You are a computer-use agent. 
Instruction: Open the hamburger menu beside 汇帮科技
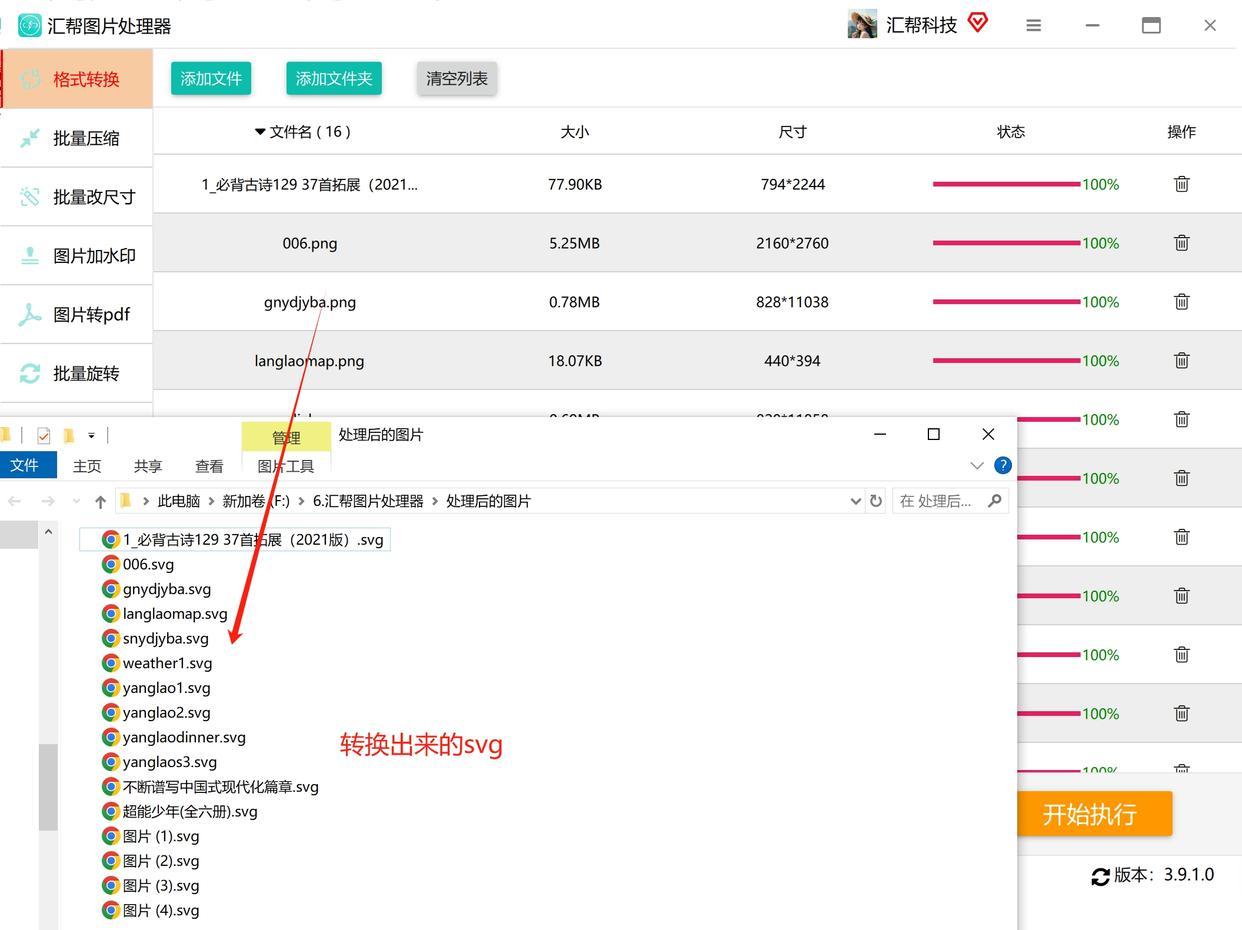pyautogui.click(x=1033, y=24)
